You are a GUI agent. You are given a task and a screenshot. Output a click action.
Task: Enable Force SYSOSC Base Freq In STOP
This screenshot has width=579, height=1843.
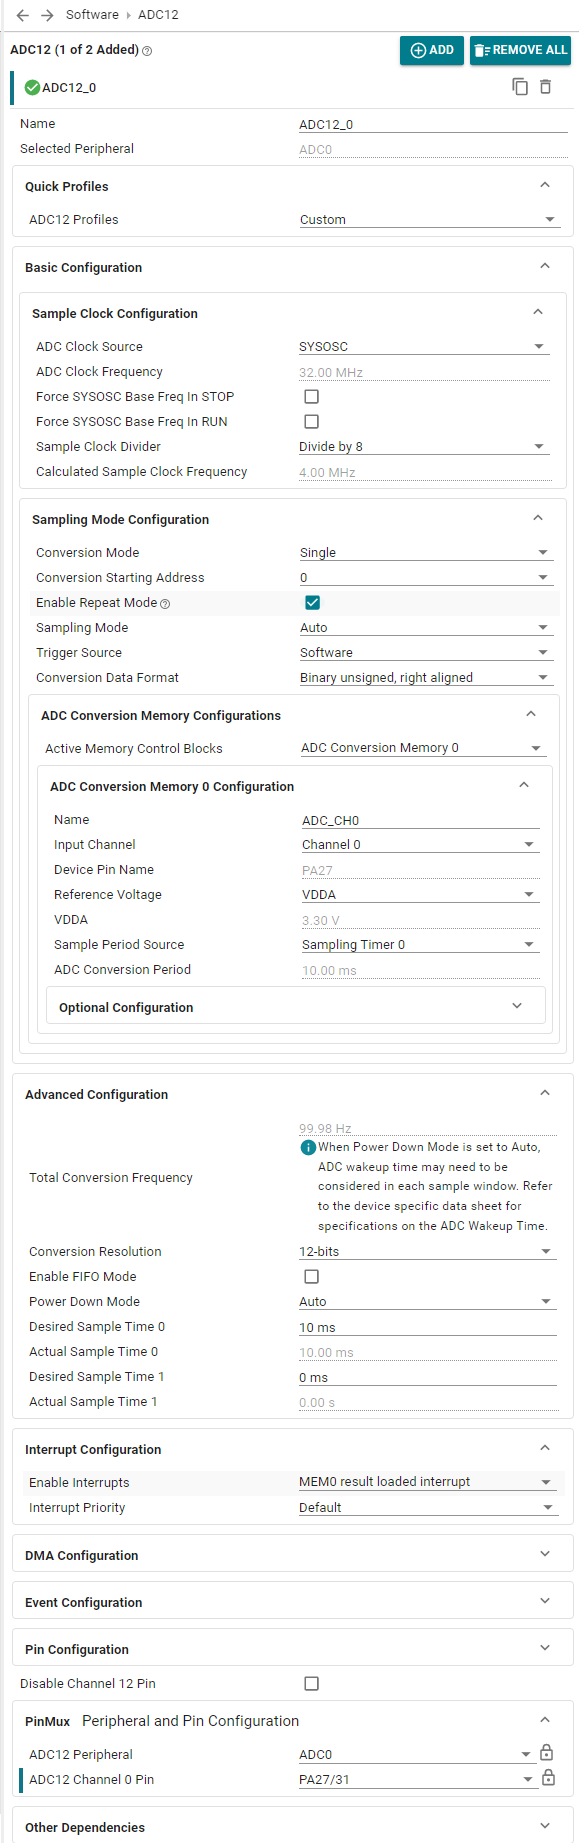(x=312, y=397)
